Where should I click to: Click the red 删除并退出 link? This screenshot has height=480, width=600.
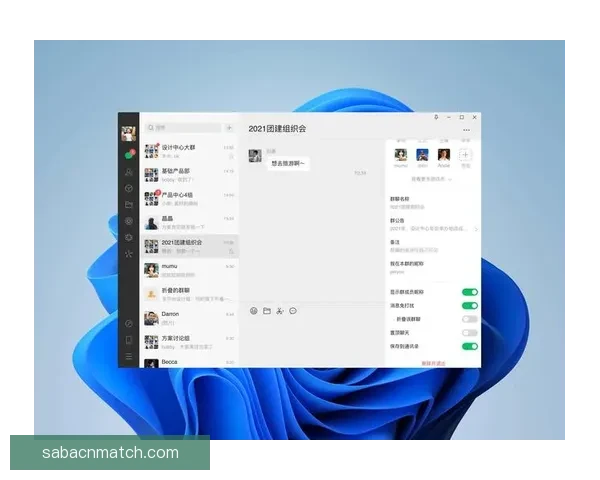pyautogui.click(x=433, y=362)
